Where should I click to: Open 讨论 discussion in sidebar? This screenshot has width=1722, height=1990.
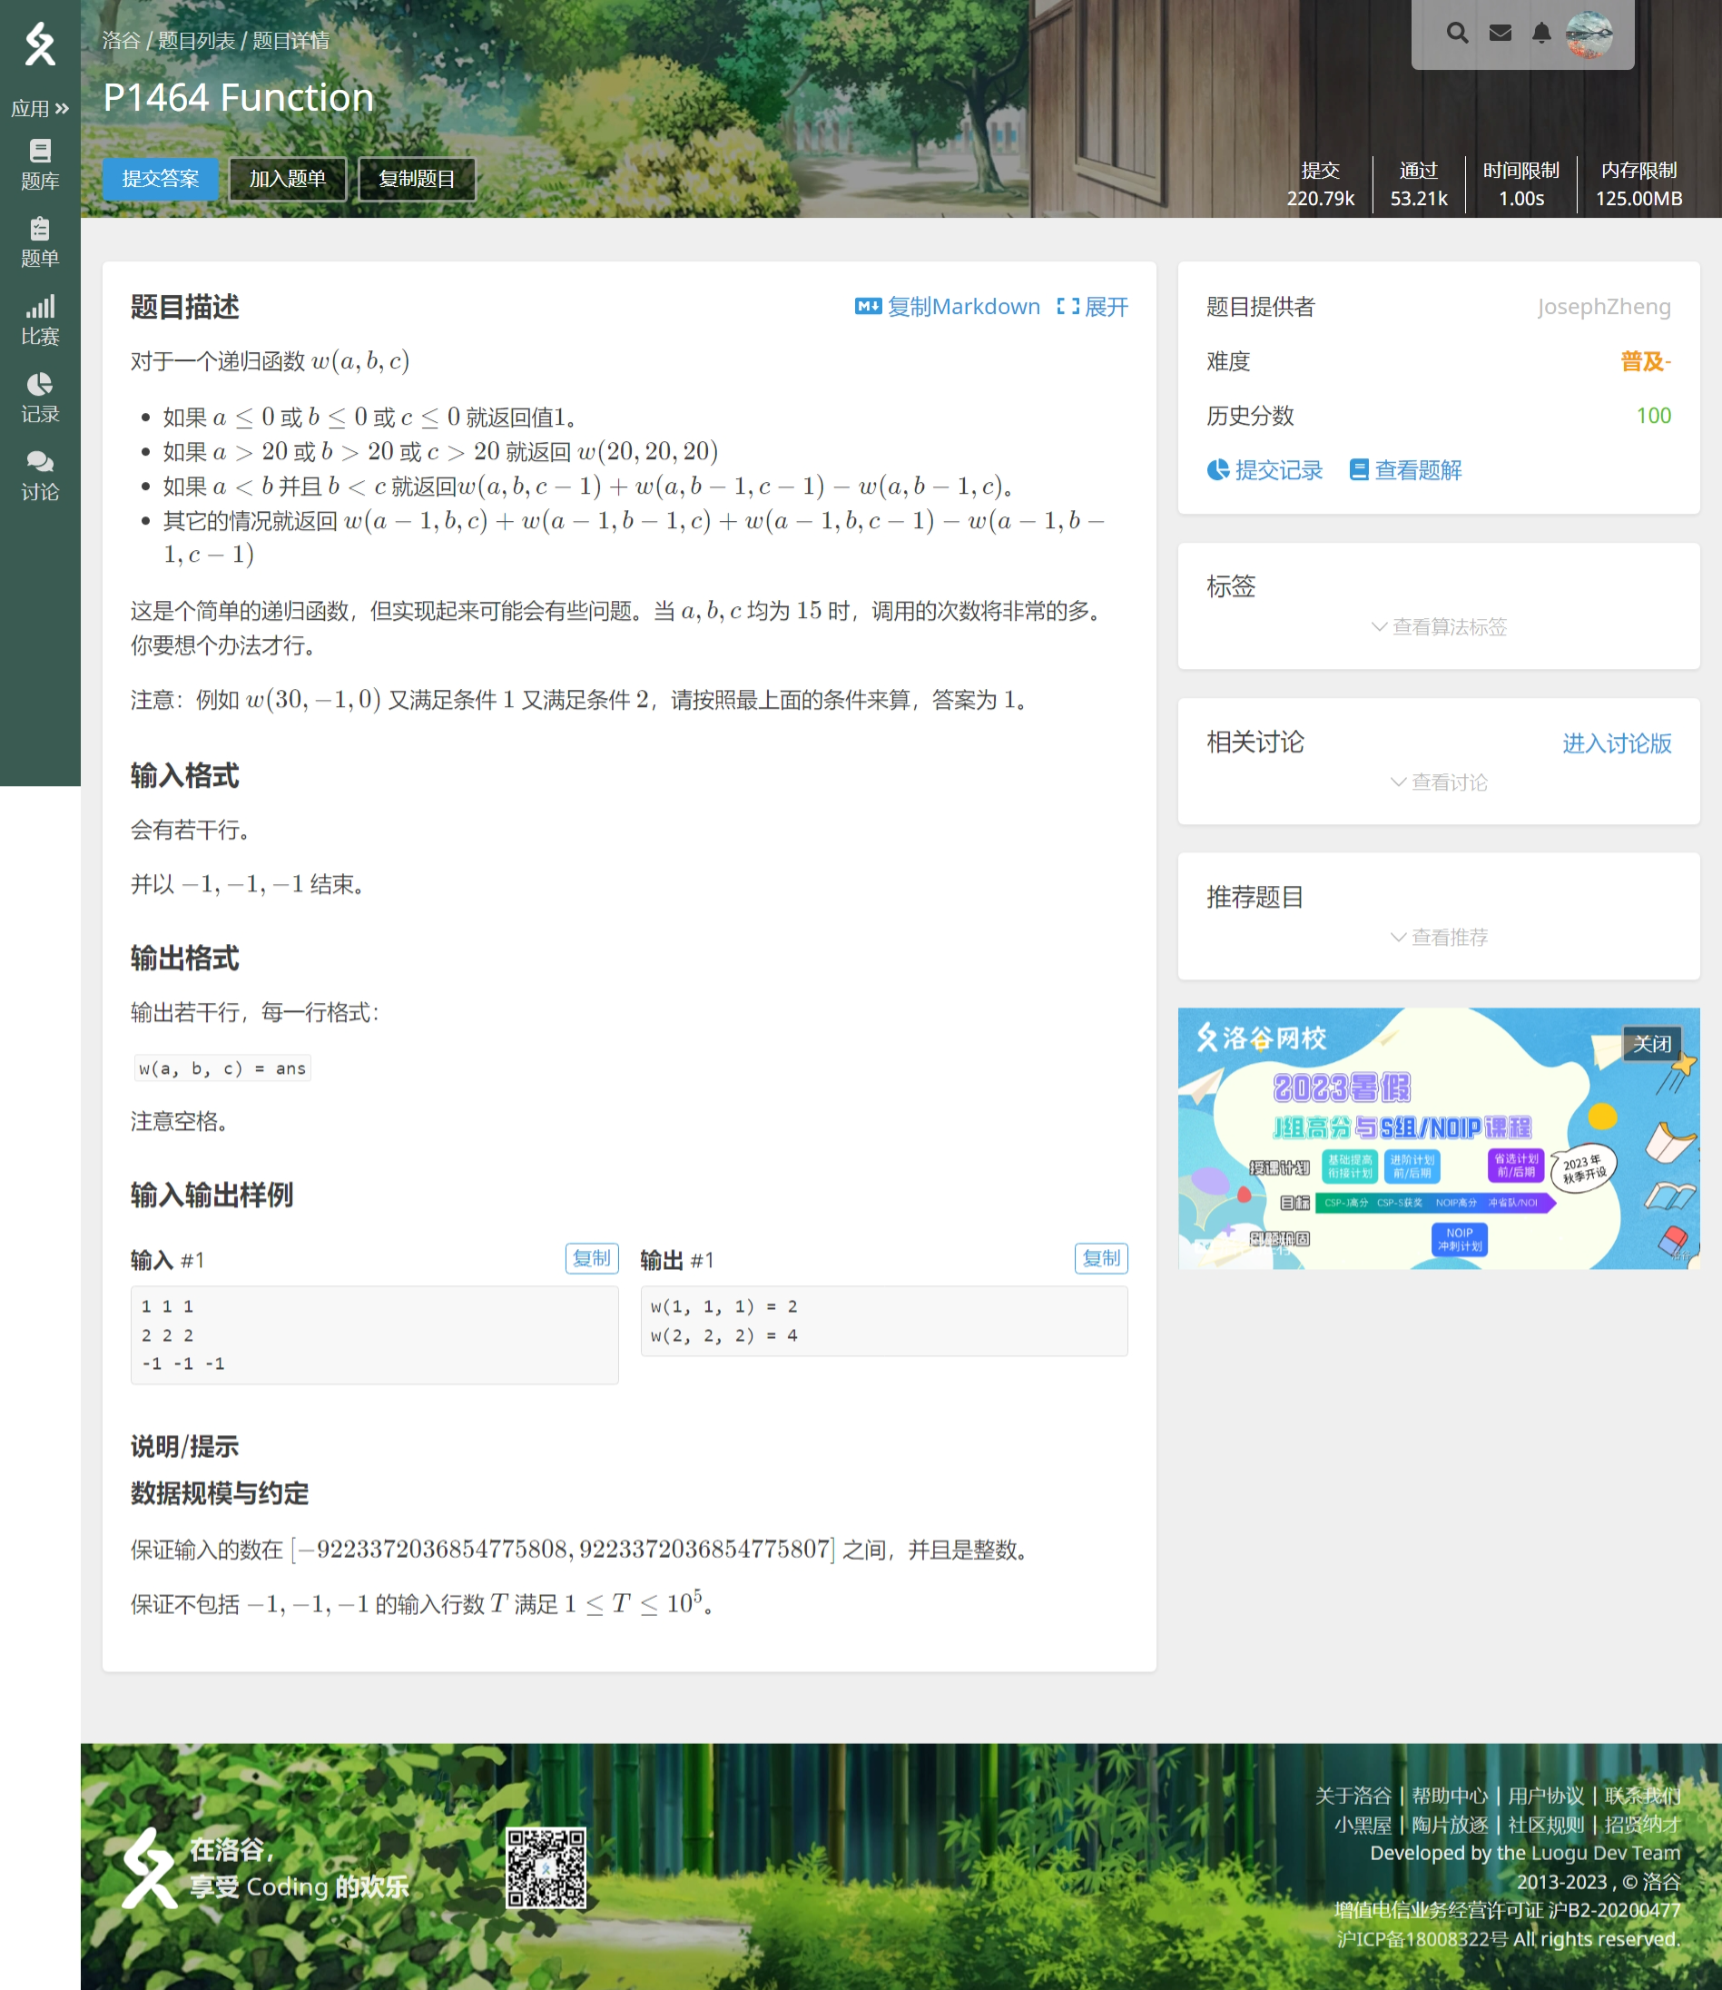point(40,476)
